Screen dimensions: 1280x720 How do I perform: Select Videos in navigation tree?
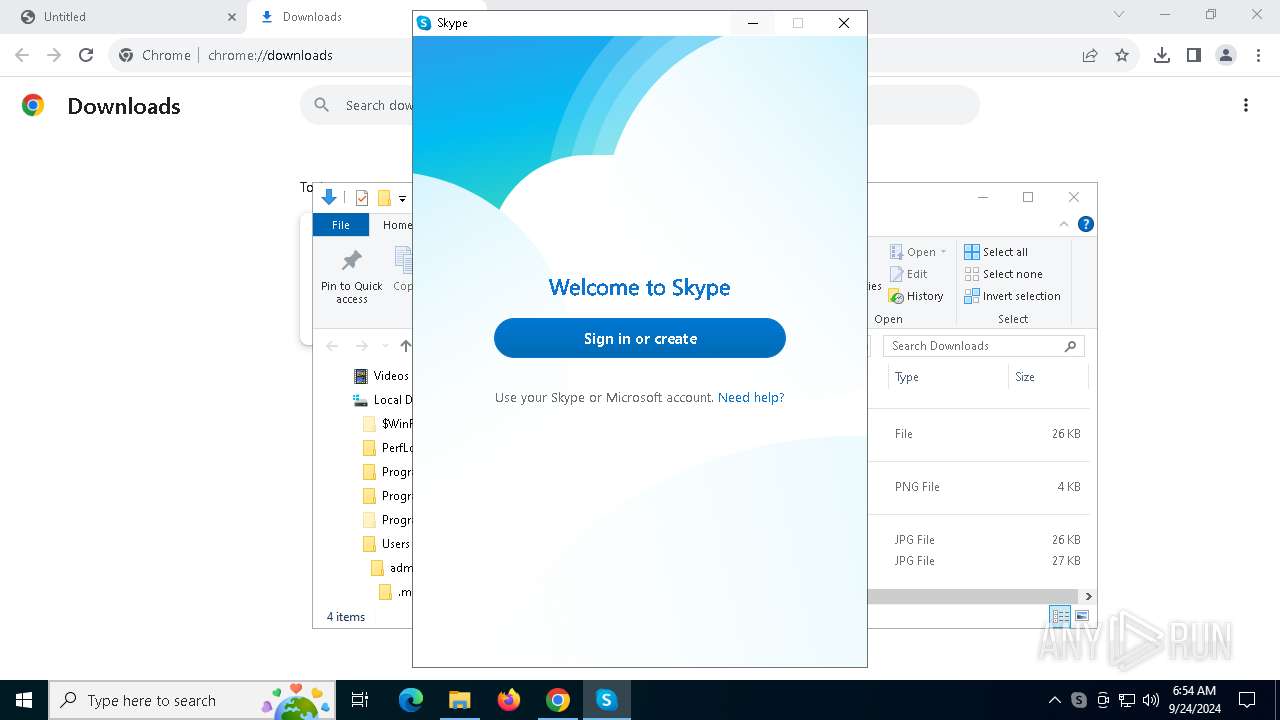382,376
